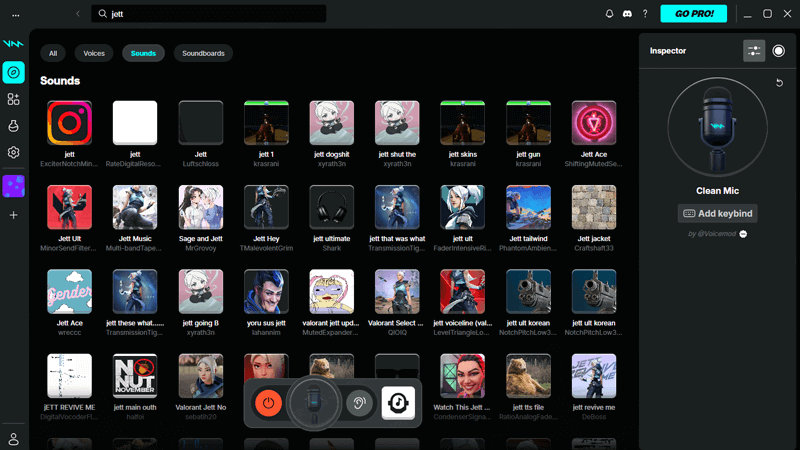Play the jett ultimate headphones sound

tap(332, 207)
